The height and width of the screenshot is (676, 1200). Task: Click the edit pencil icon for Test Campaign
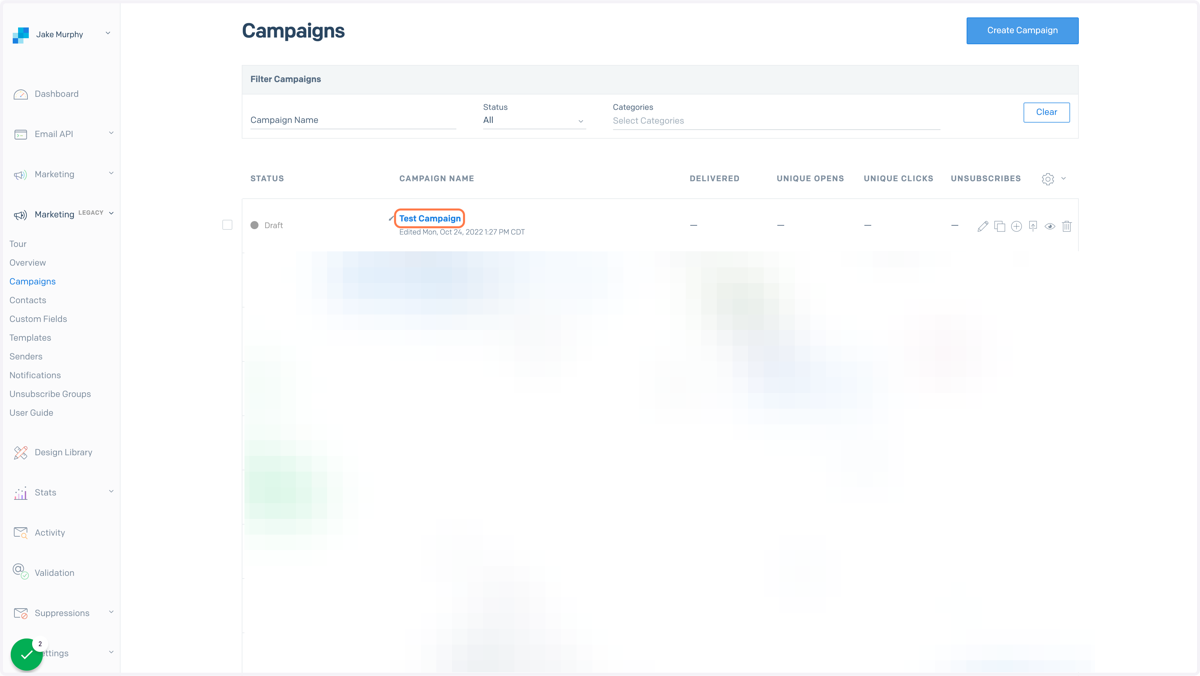(983, 226)
